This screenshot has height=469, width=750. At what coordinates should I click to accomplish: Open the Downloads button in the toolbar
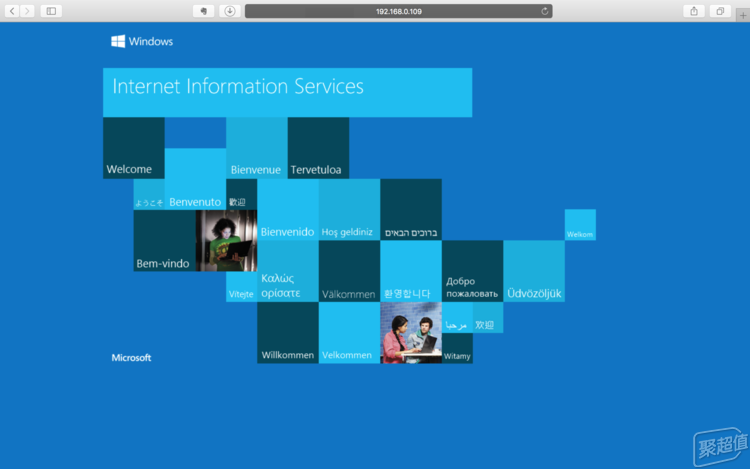(x=229, y=11)
